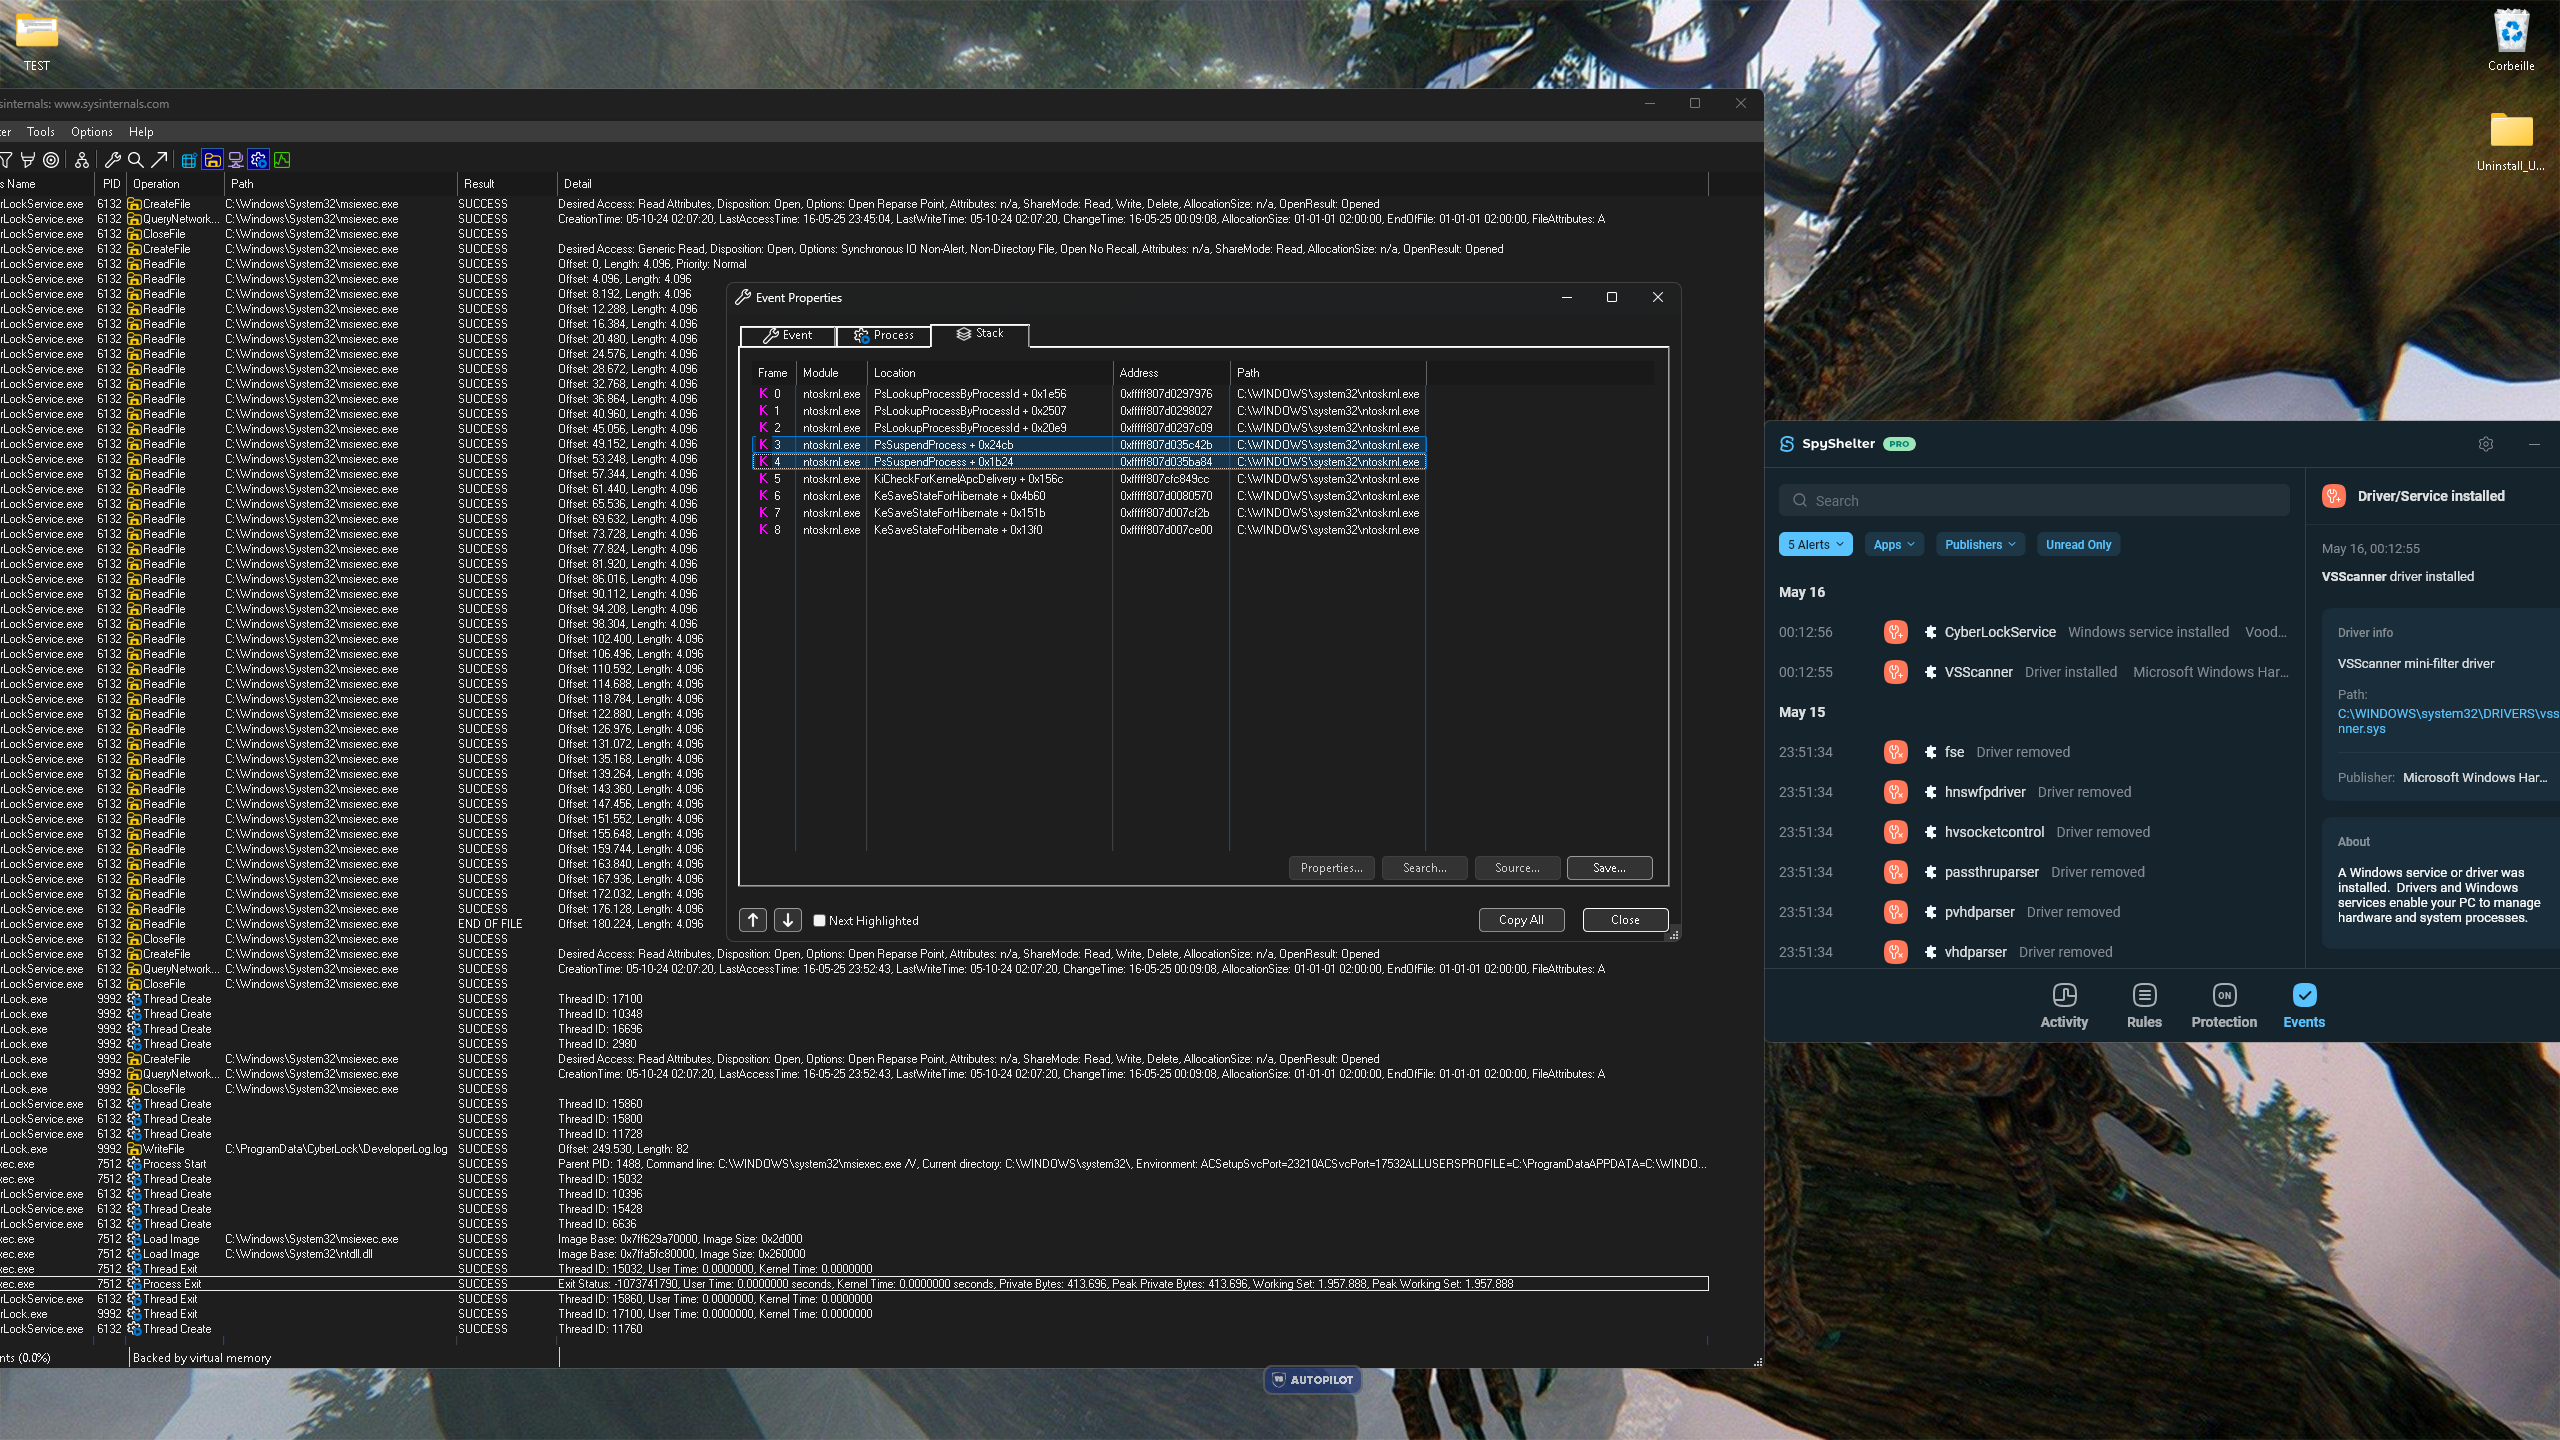The width and height of the screenshot is (2560, 1440).
Task: Expand the 5 Alerts filter dropdown
Action: pyautogui.click(x=1815, y=545)
